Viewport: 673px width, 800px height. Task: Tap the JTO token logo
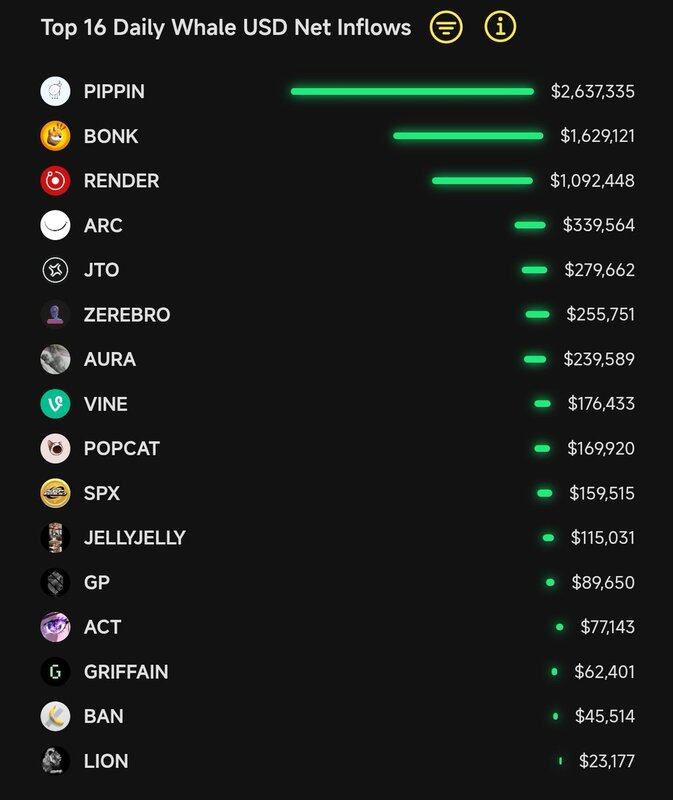tap(55, 270)
